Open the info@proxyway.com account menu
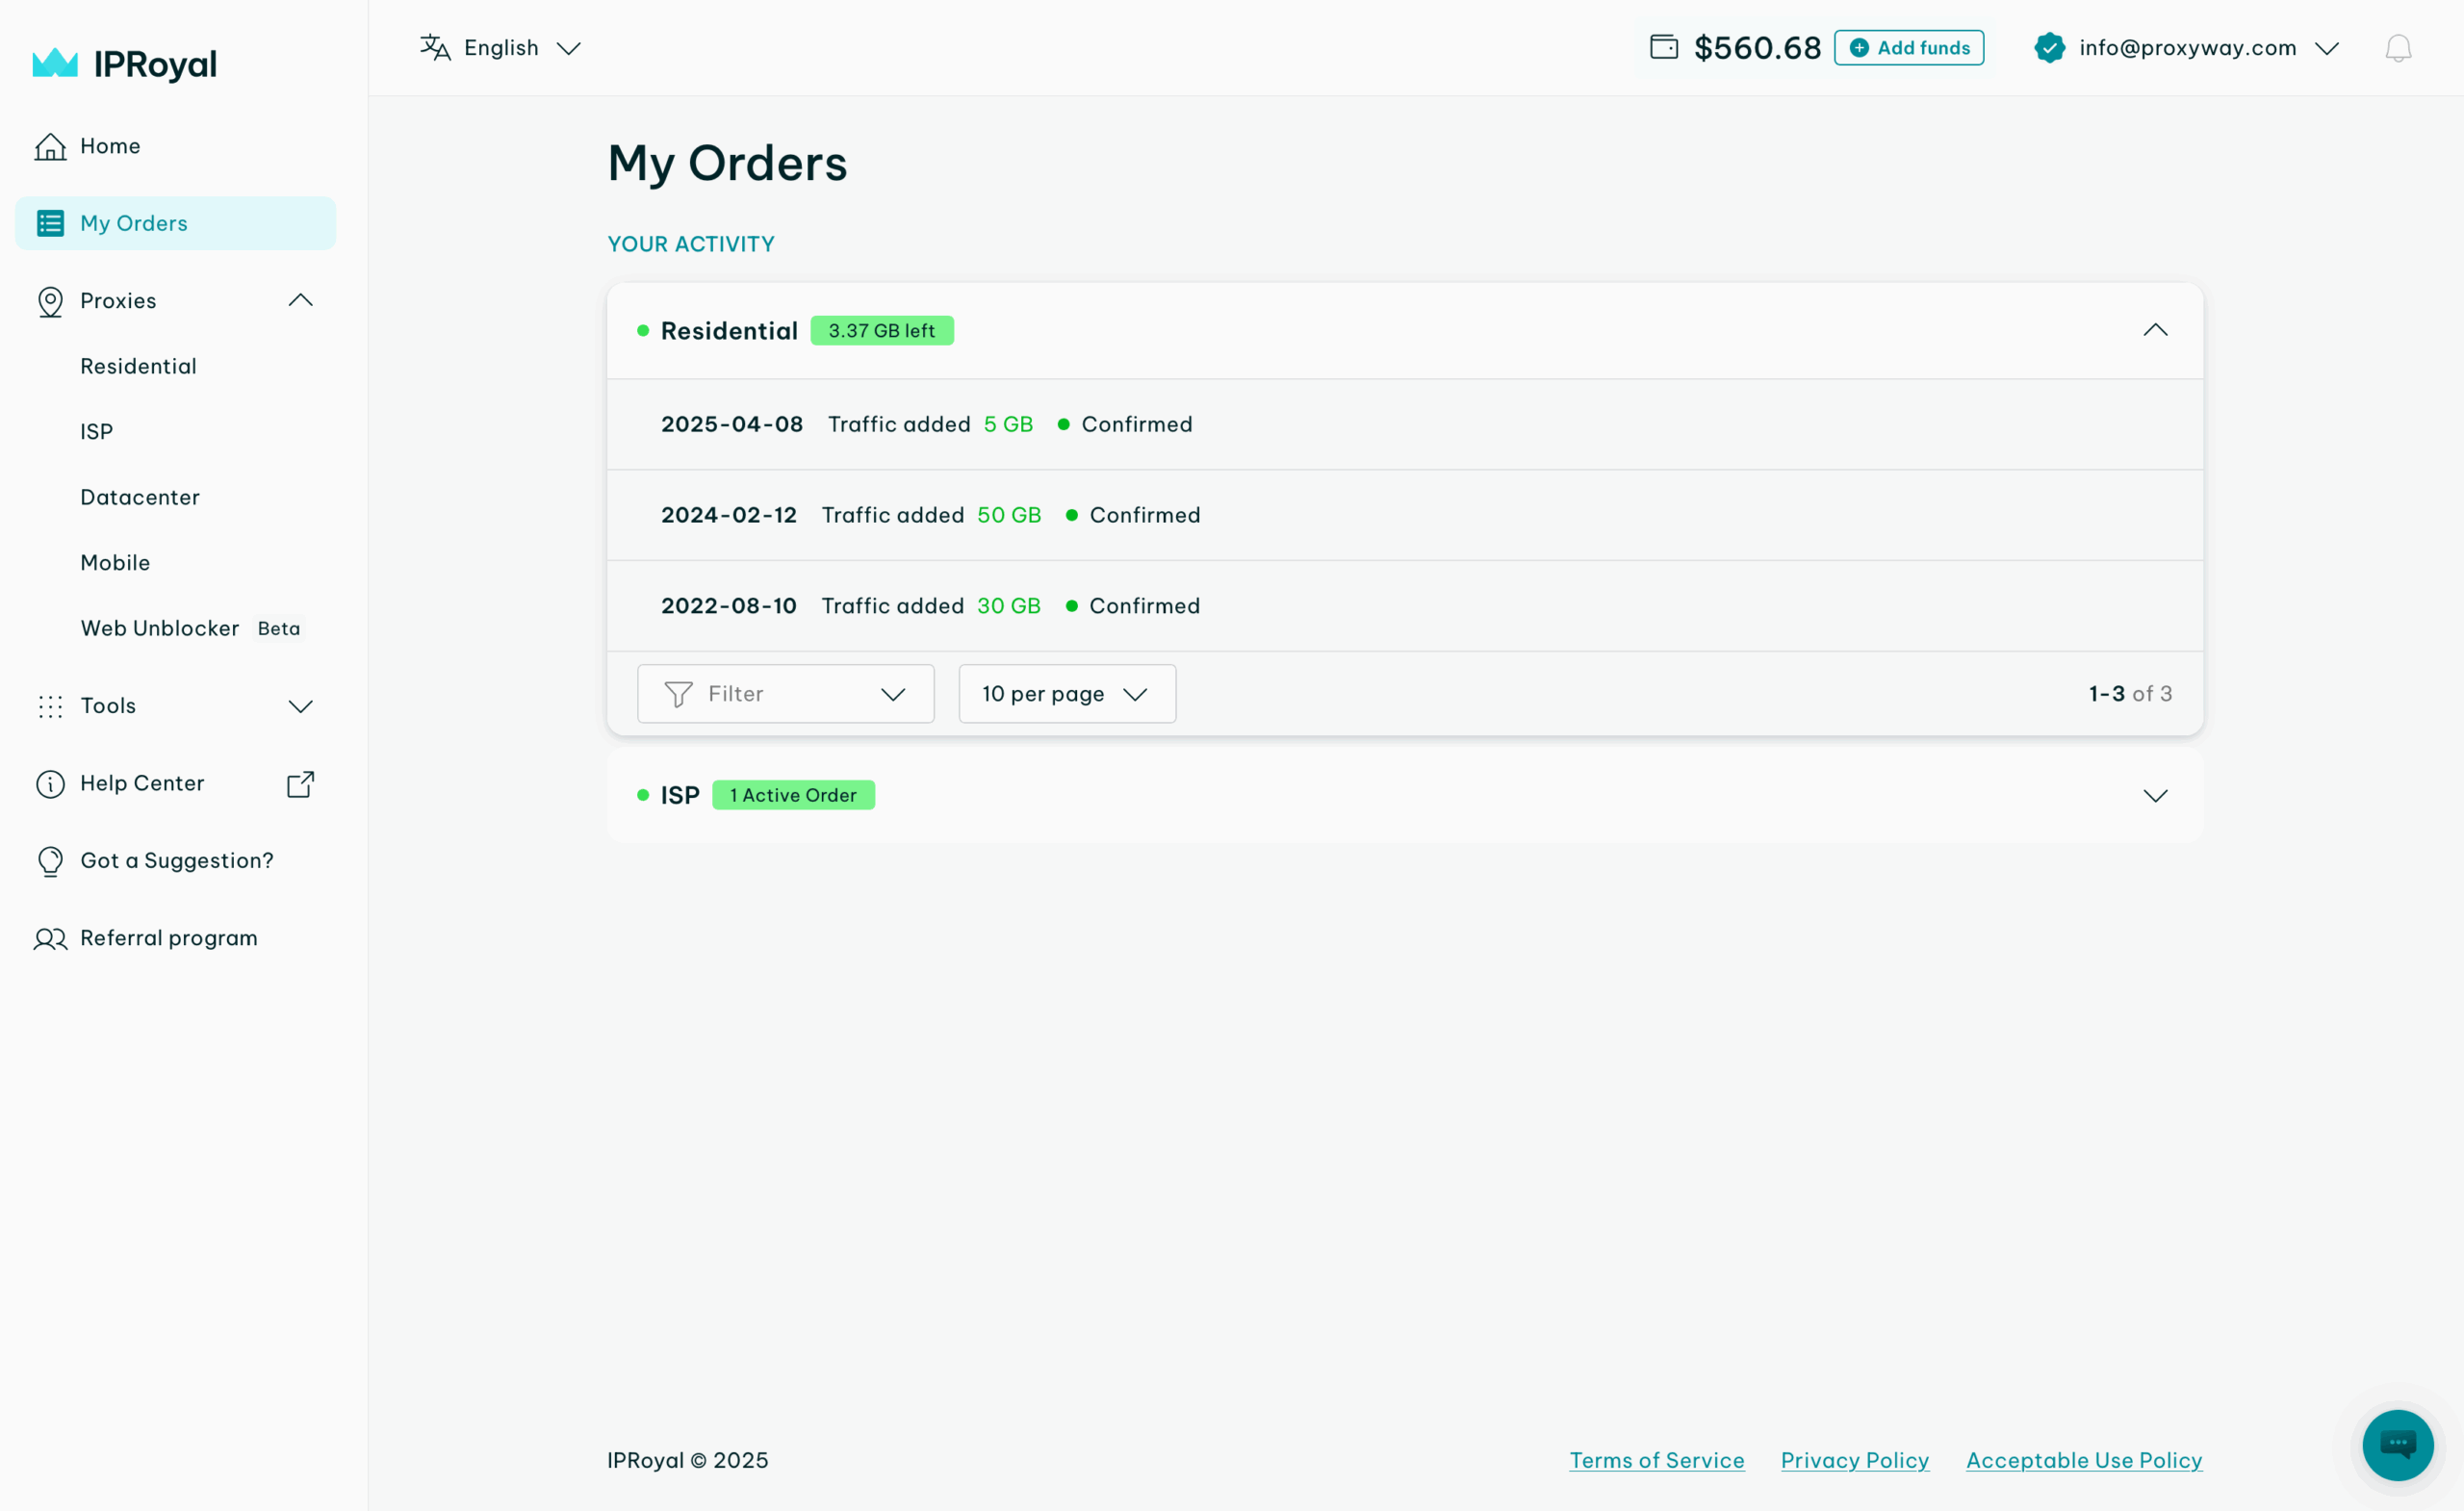The image size is (2464, 1511). 2187,48
